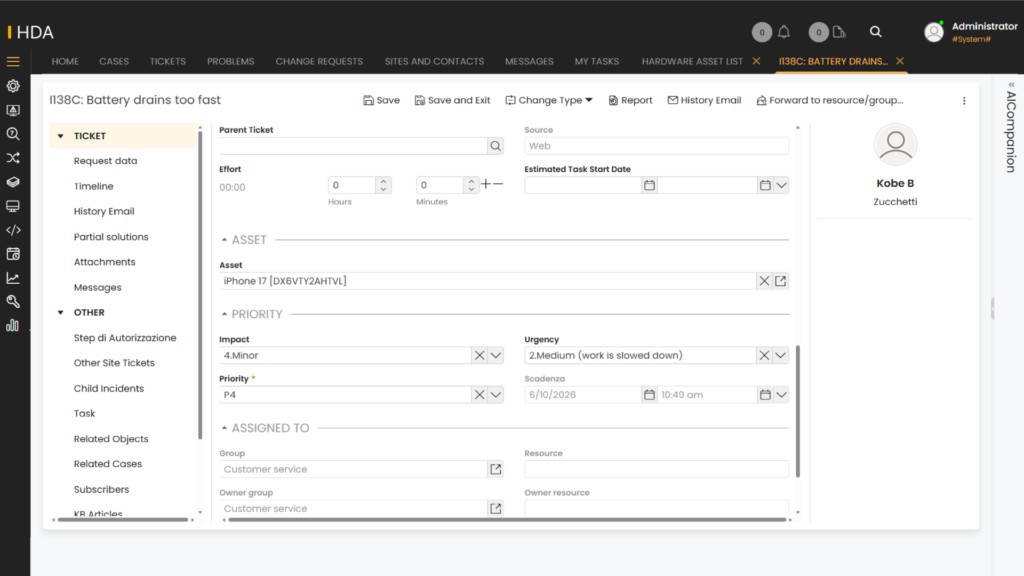The height and width of the screenshot is (576, 1024).
Task: Click the form's vertical scrollbar
Action: coord(797,411)
